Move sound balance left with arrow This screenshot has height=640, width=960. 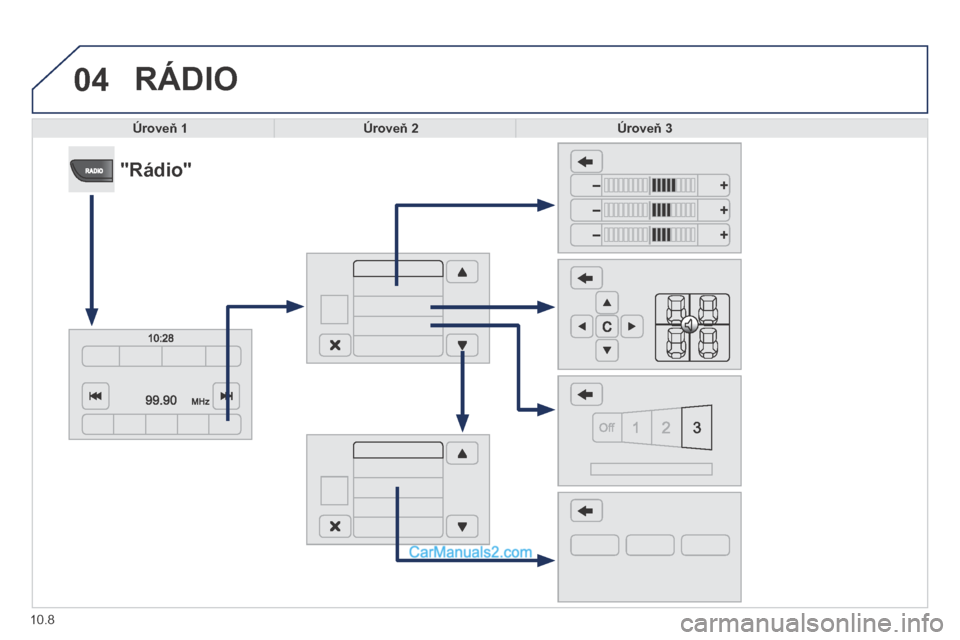coord(582,326)
